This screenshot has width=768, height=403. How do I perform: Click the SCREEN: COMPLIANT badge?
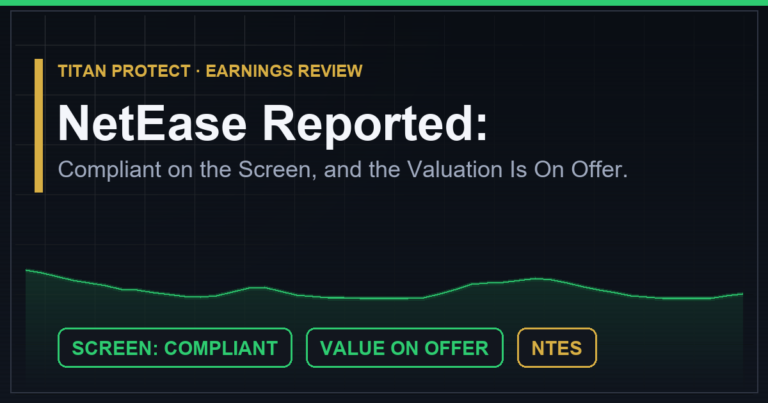click(175, 348)
